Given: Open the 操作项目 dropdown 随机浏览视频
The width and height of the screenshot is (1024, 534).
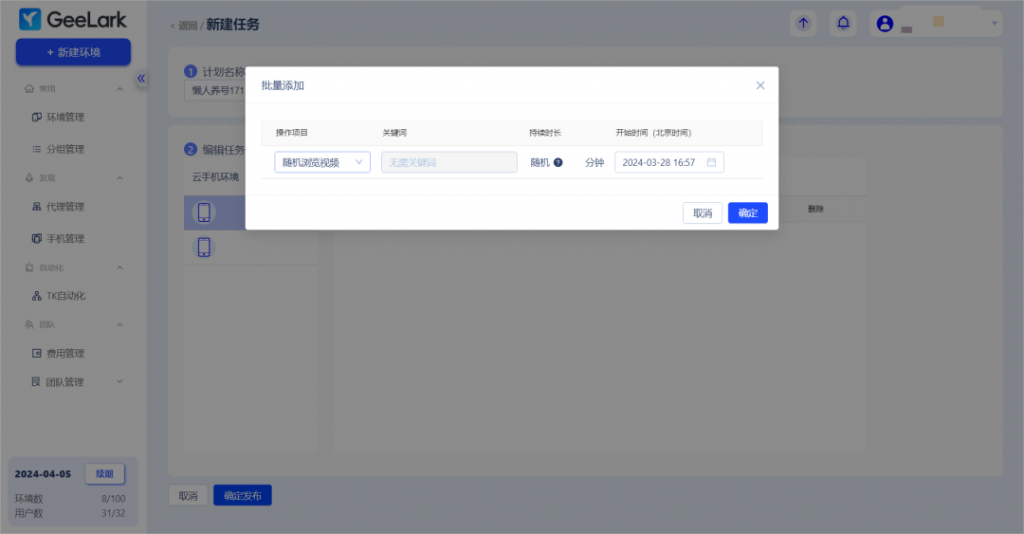Looking at the screenshot, I should click(322, 162).
